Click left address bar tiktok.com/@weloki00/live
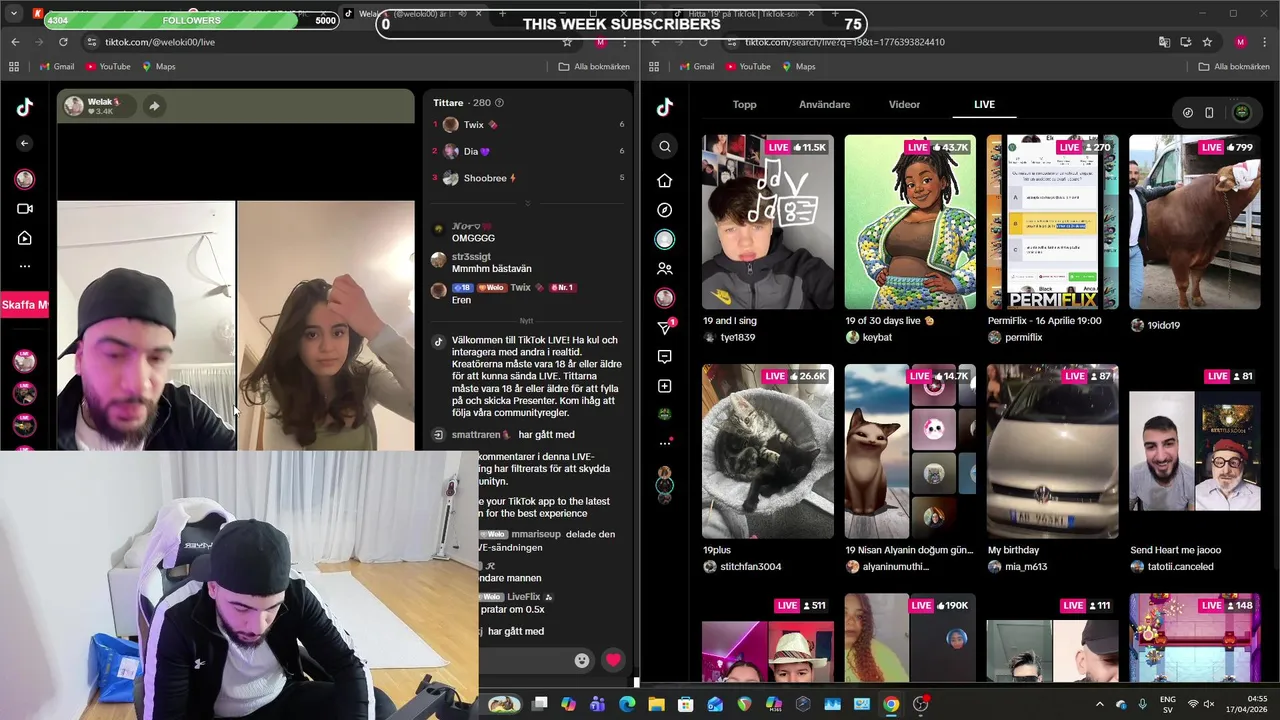 [x=160, y=42]
